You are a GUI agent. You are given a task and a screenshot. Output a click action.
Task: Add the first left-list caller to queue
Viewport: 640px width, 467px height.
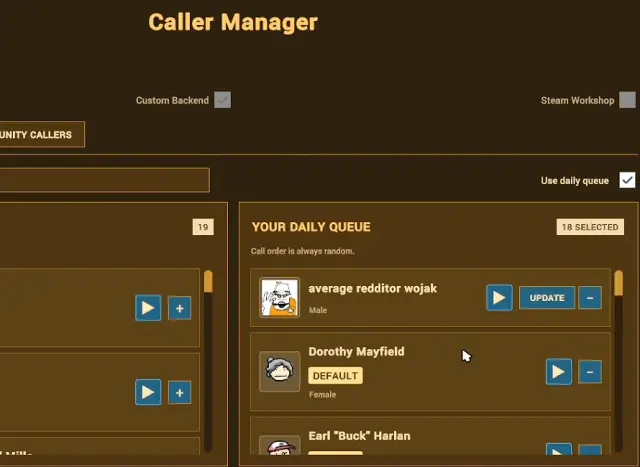coord(180,308)
